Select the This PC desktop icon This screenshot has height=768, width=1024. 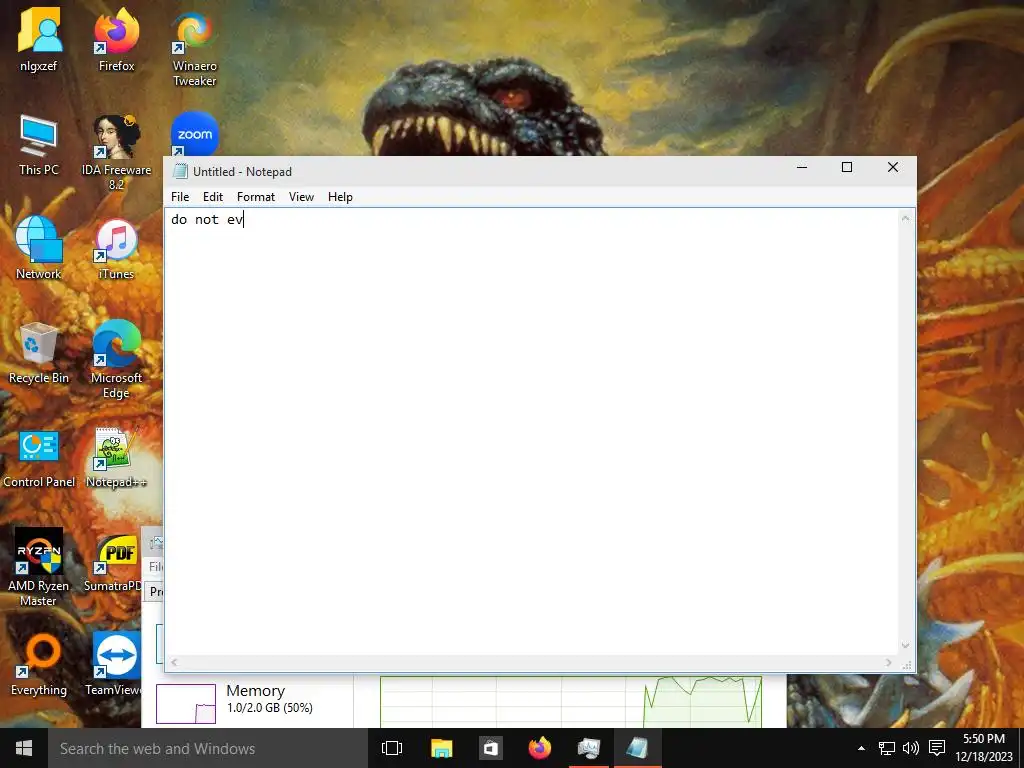(x=39, y=145)
